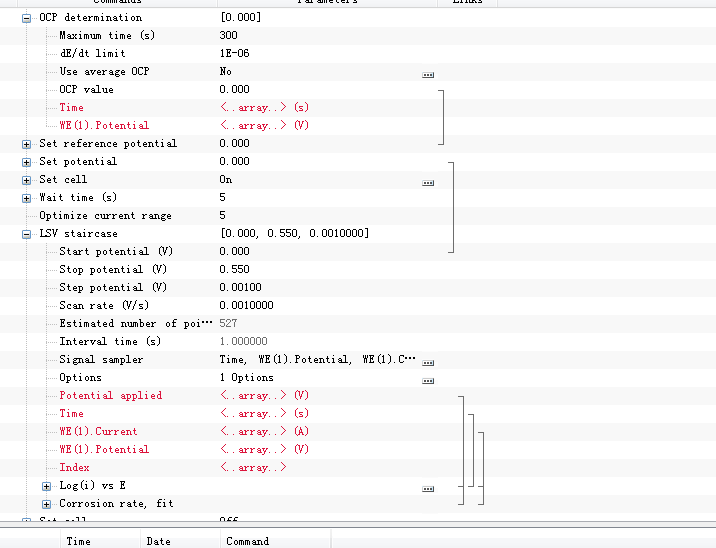Collapse the LSV staircase node
716x548 pixels.
click(x=26, y=234)
